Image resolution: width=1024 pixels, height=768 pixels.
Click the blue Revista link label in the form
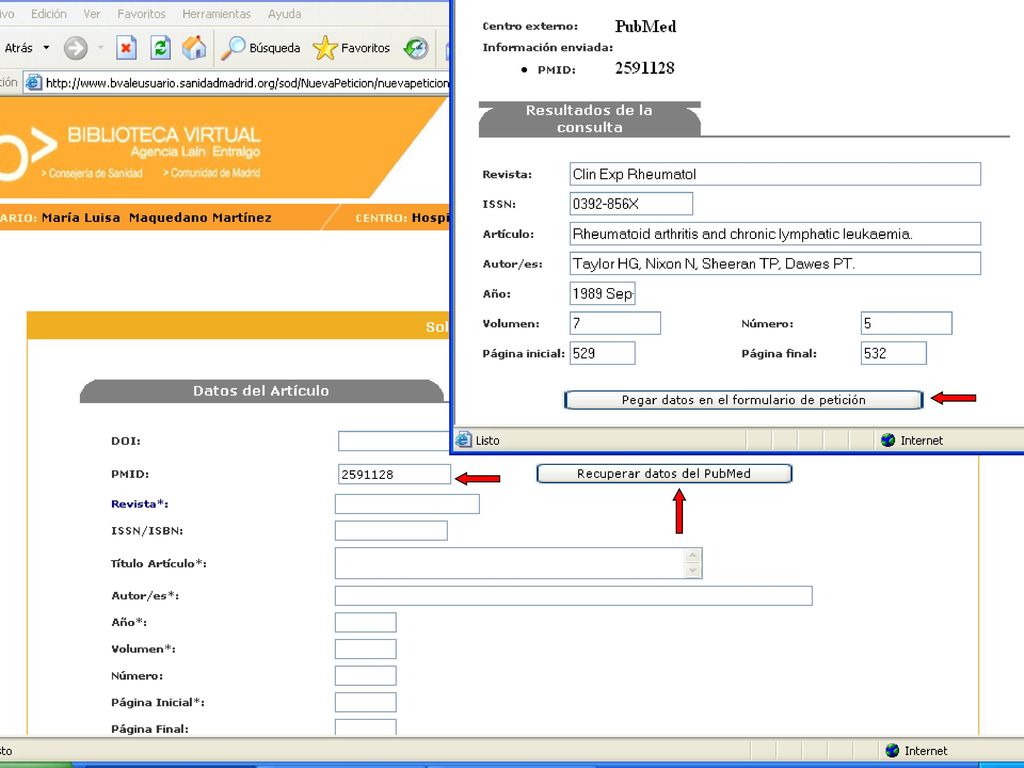coord(140,504)
